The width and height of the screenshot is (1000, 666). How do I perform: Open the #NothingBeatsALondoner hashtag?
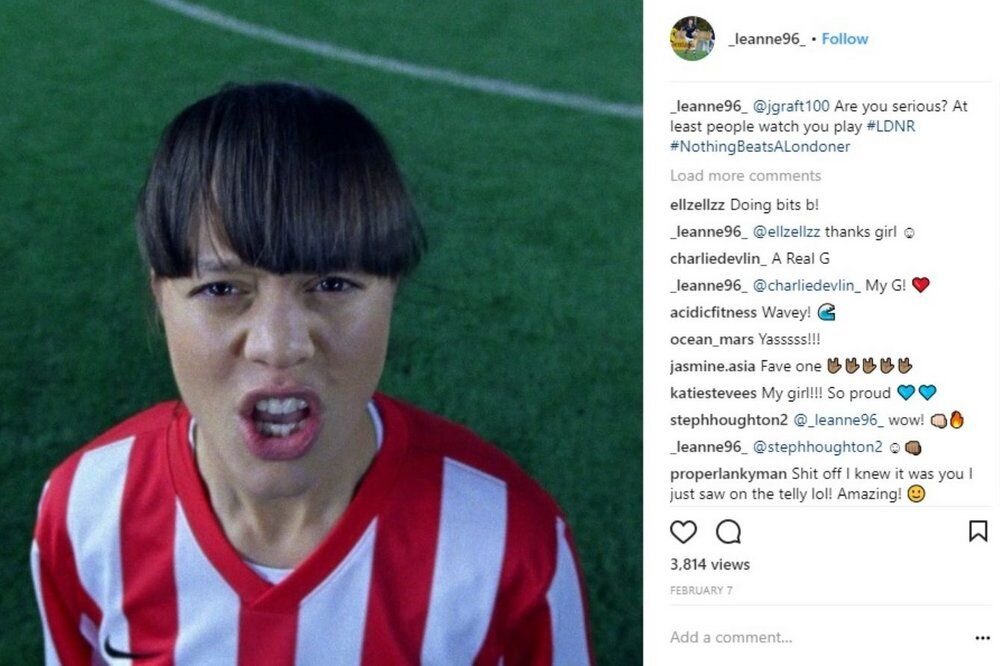(760, 147)
